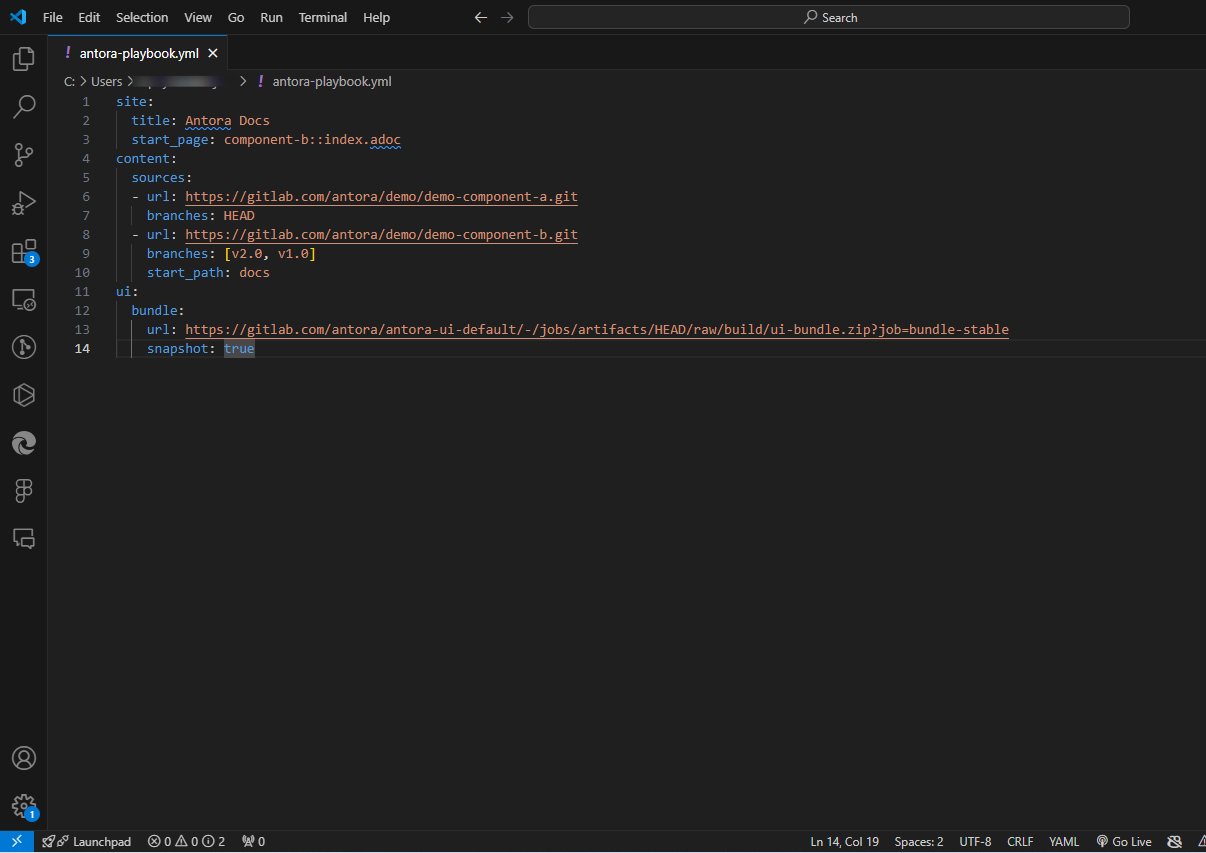Click '[v2.0, v1.0]' branches value
Screen dimensions: 1206x853
pos(270,254)
